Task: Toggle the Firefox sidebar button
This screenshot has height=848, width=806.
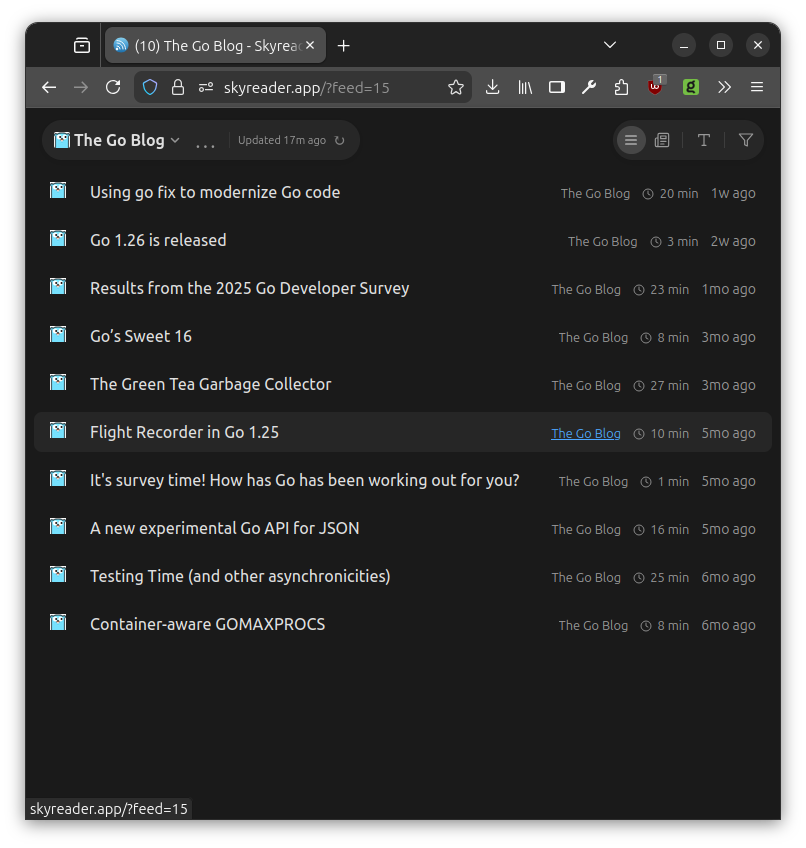Action: point(557,88)
